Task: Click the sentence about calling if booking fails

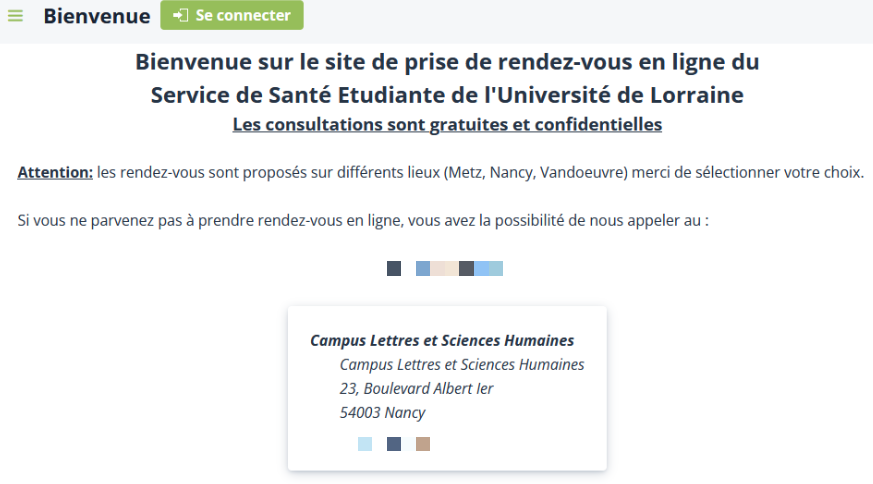Action: tap(363, 220)
